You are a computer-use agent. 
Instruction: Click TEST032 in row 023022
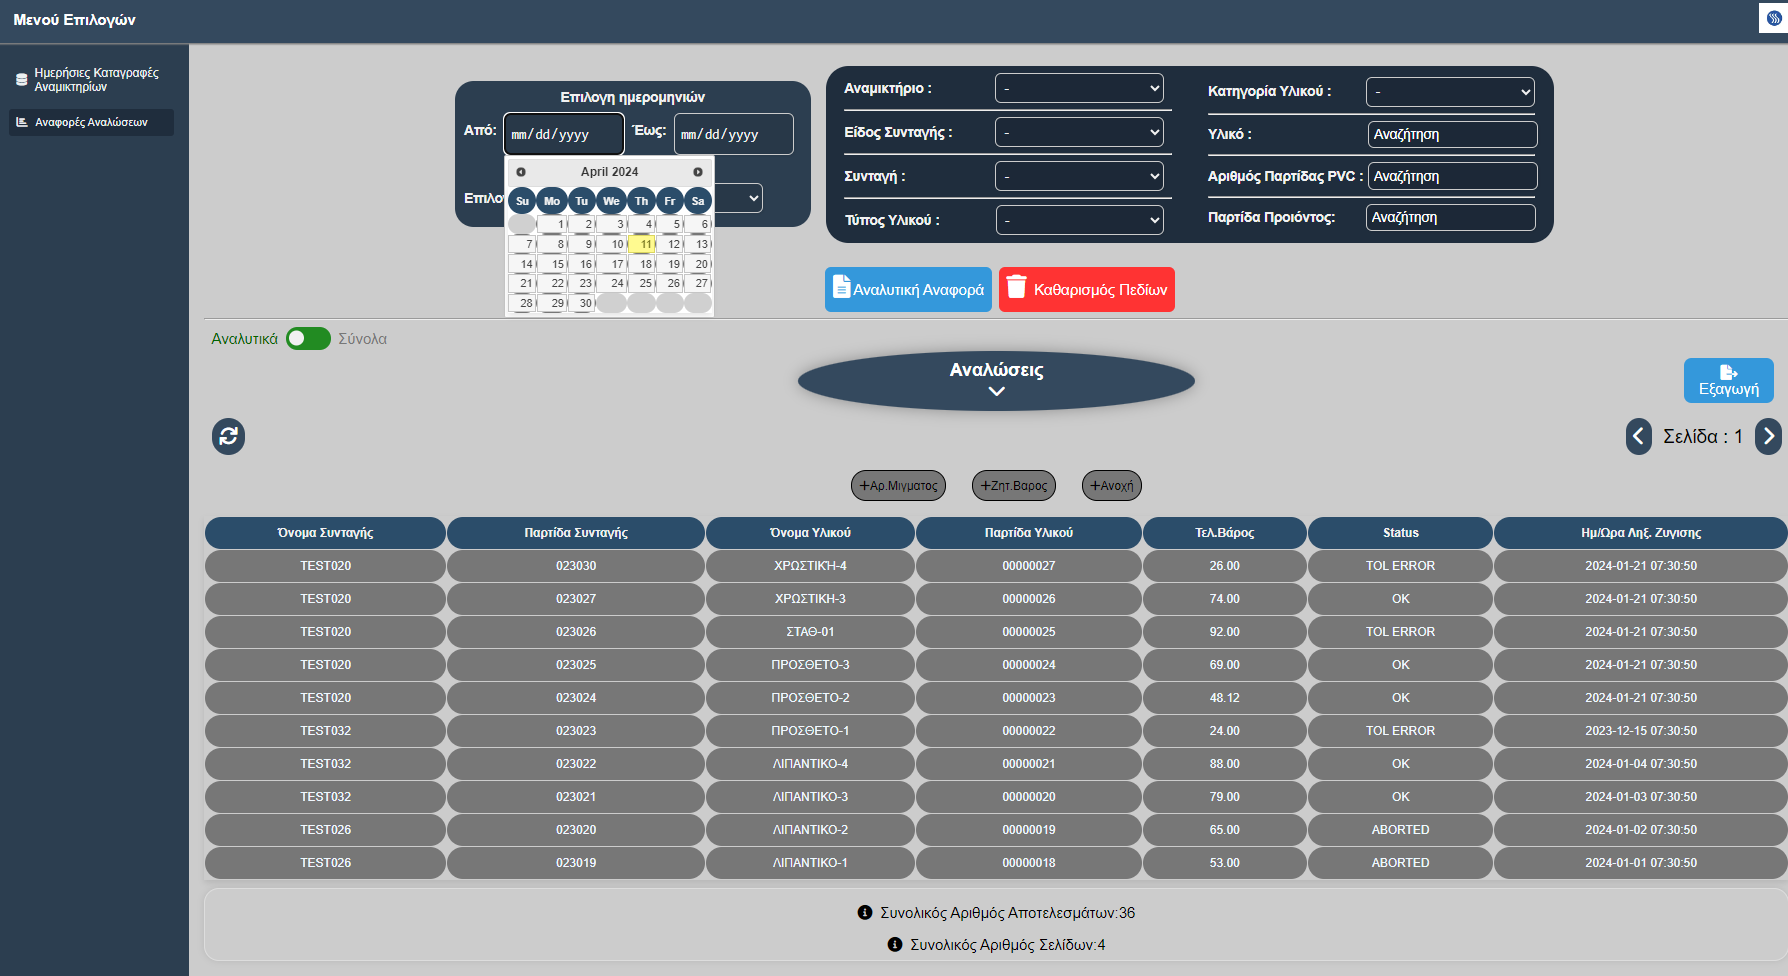pyautogui.click(x=325, y=764)
